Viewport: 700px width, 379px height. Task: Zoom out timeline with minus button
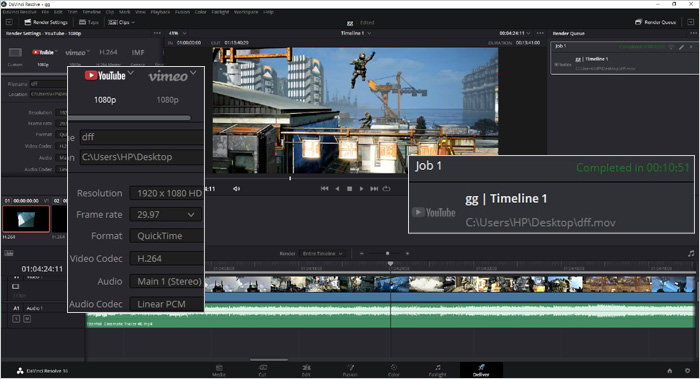click(x=362, y=254)
